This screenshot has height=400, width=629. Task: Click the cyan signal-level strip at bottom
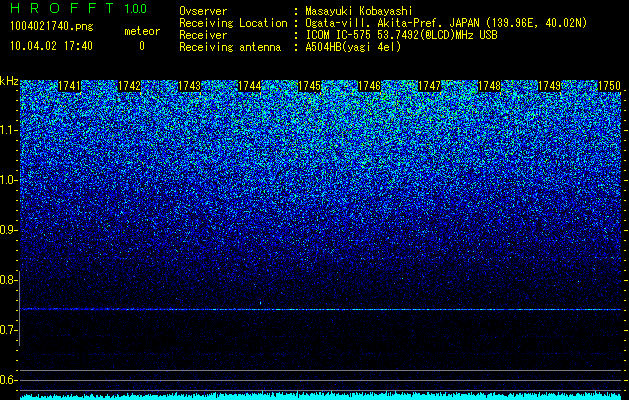pos(321,396)
